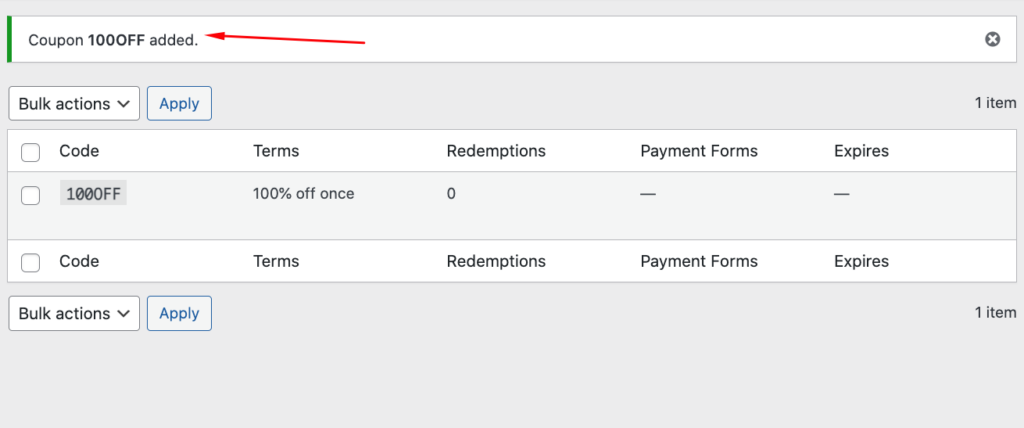Open the 100OFF coupon code in the row
The image size is (1024, 428).
94,194
